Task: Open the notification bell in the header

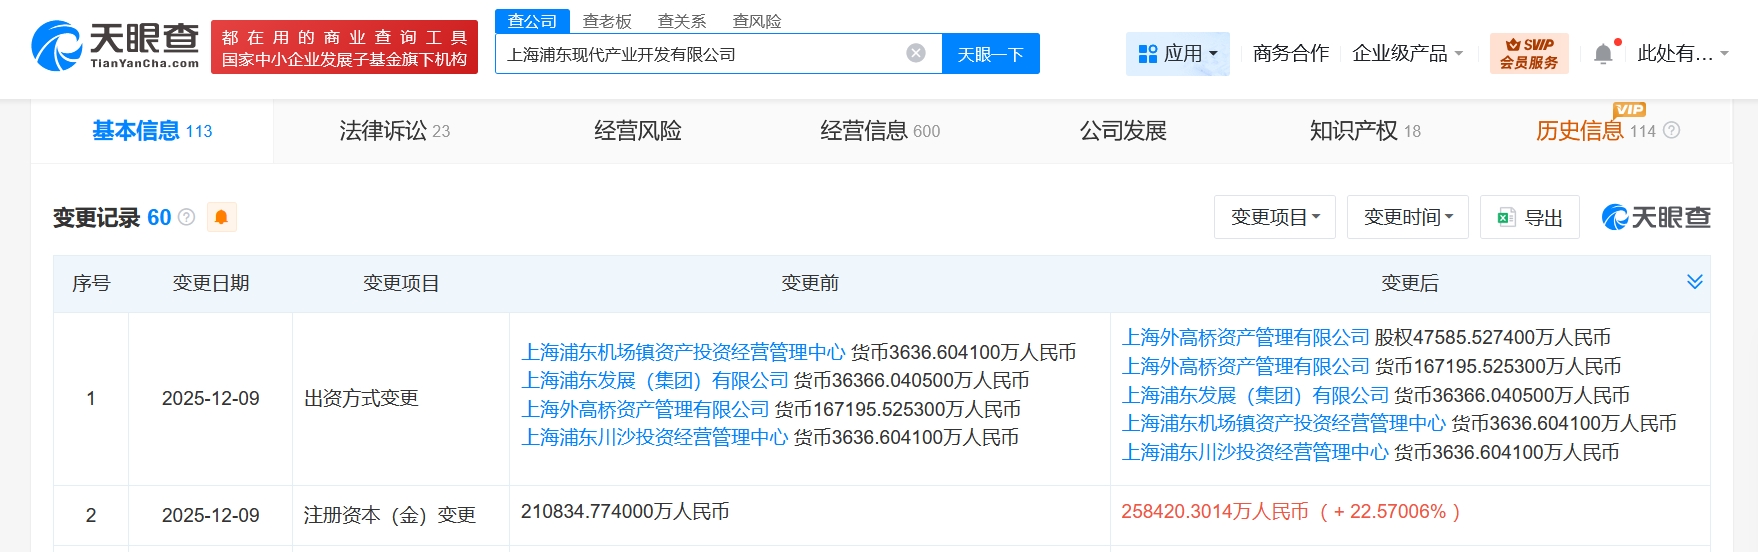Action: click(x=1602, y=54)
